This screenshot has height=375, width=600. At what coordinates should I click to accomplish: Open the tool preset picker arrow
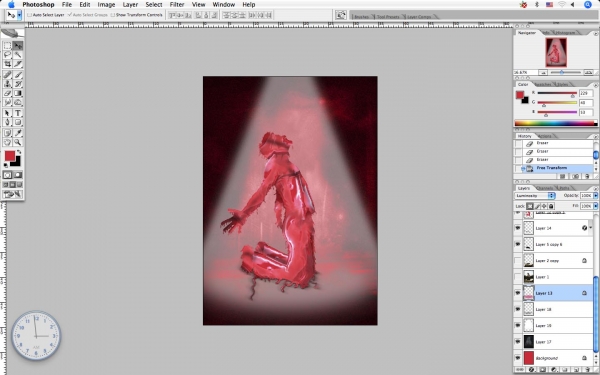click(x=19, y=15)
